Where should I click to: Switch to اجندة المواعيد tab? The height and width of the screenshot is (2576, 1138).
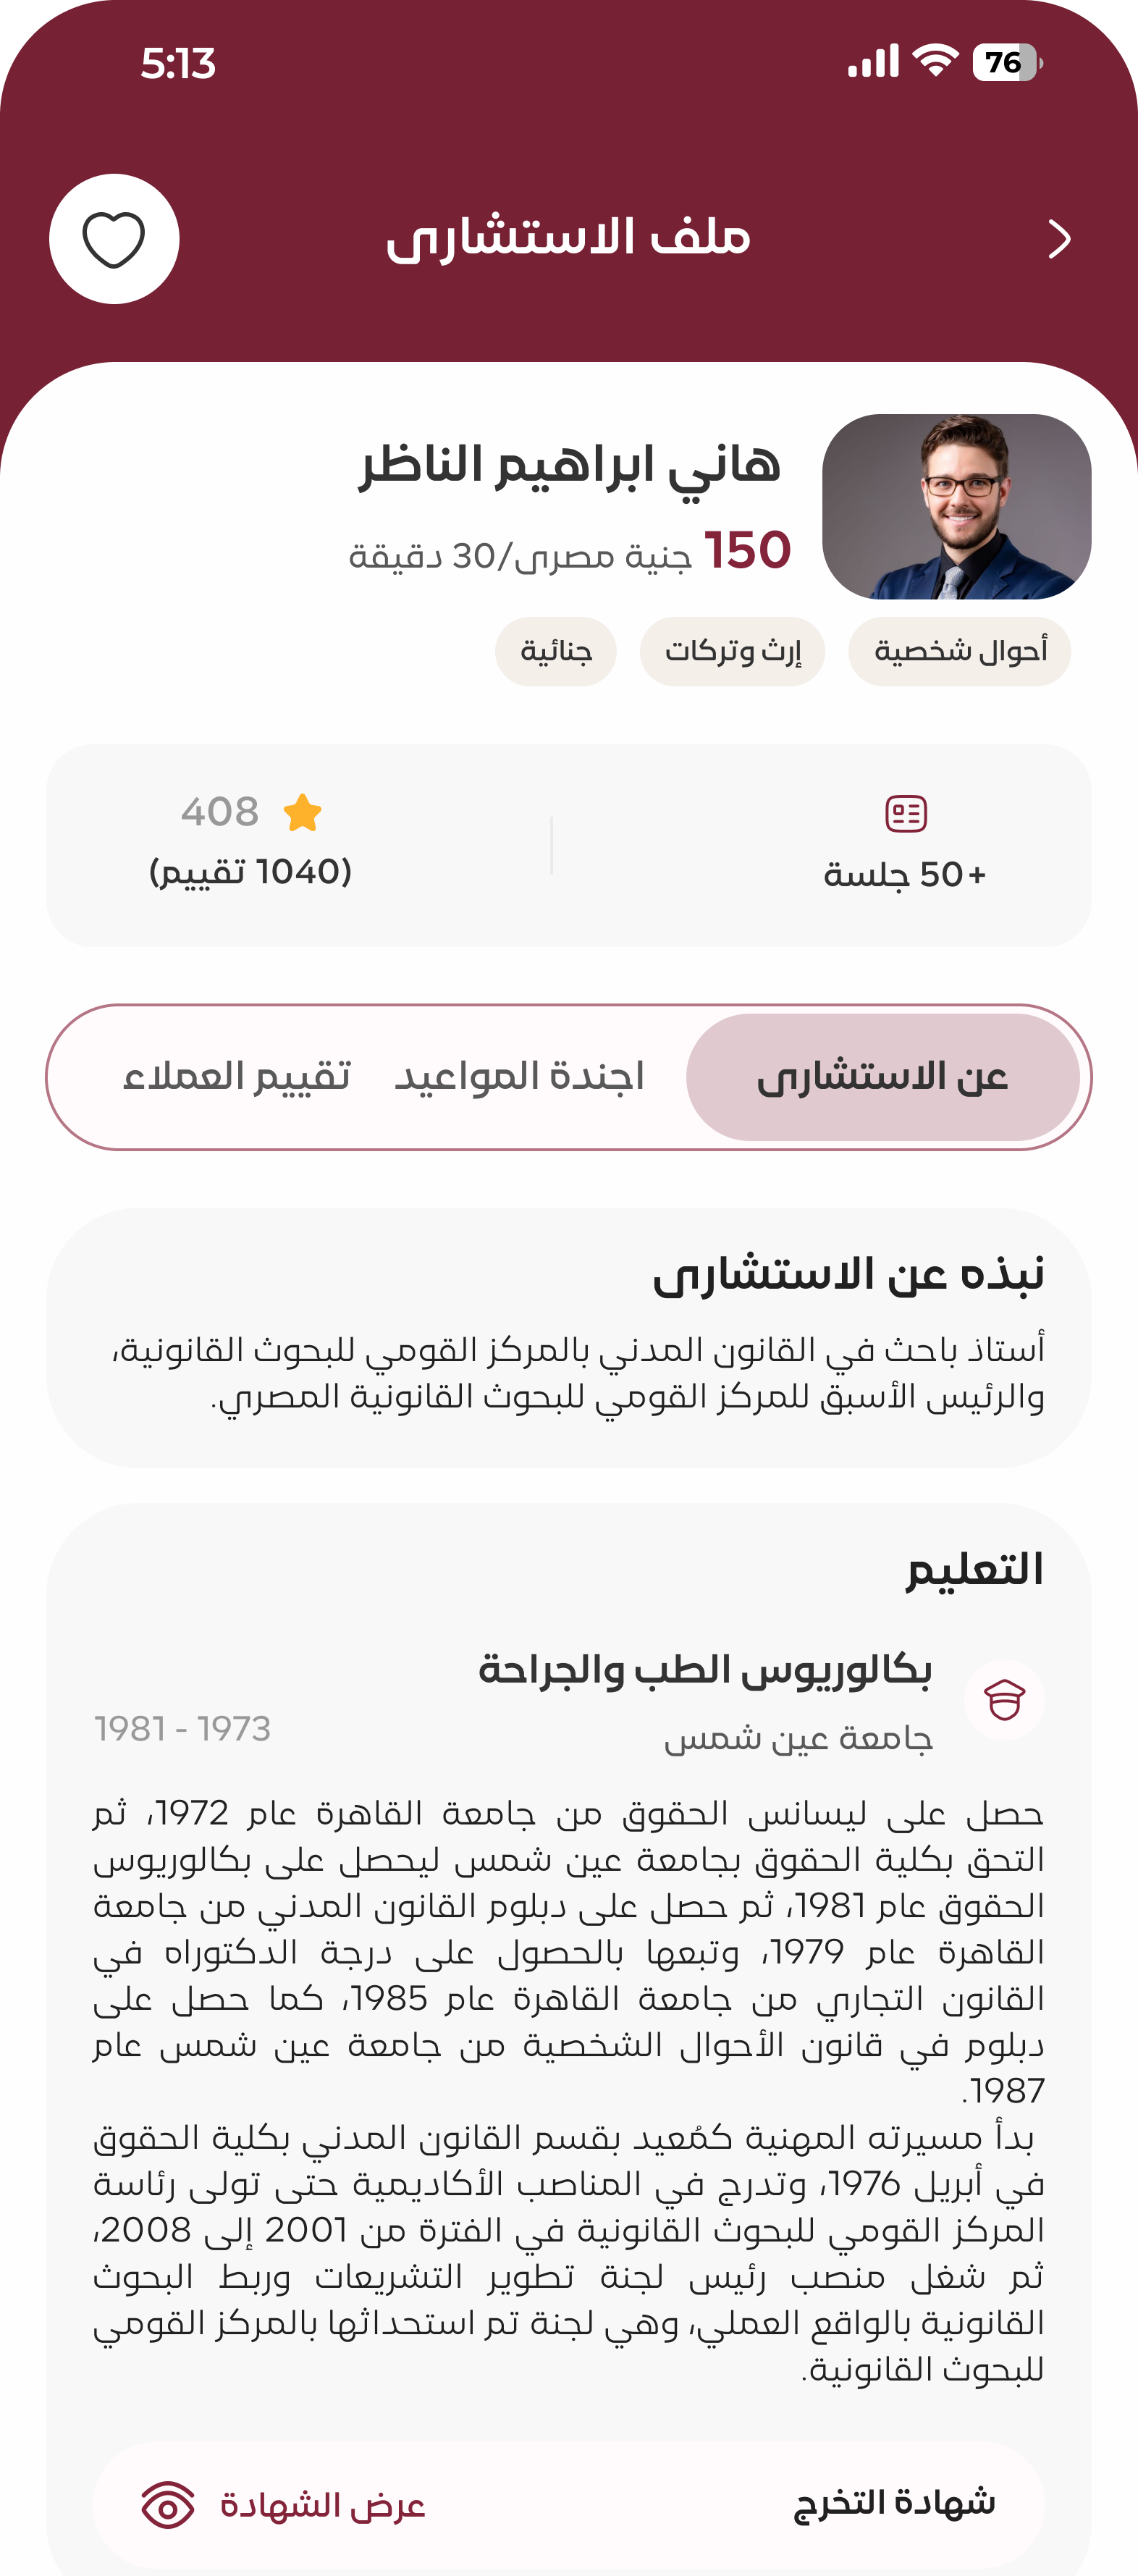click(x=519, y=1077)
